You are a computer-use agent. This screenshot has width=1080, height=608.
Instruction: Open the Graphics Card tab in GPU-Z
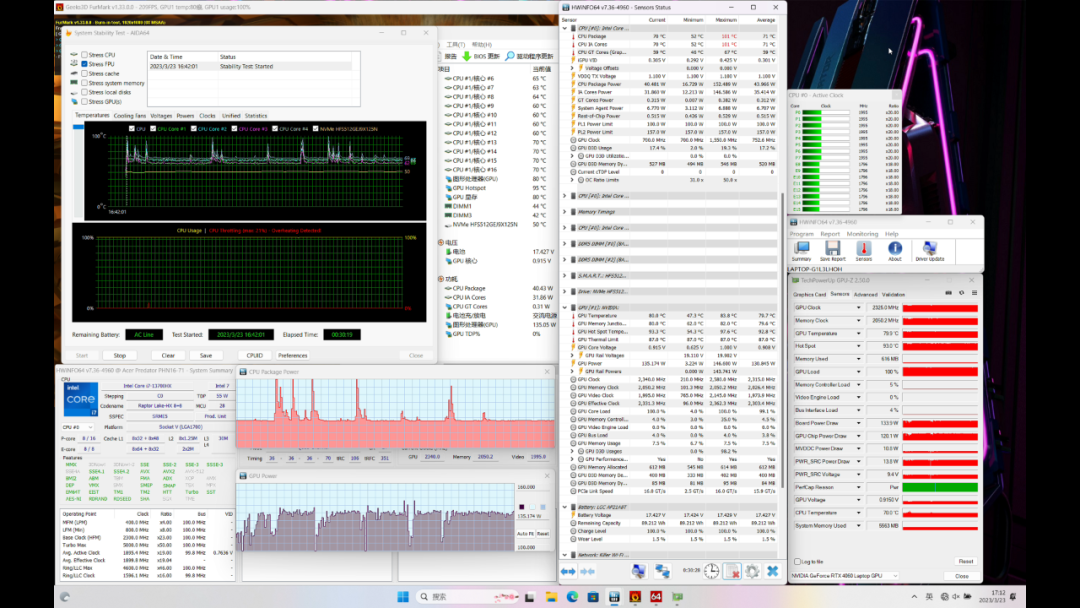[x=809, y=294]
